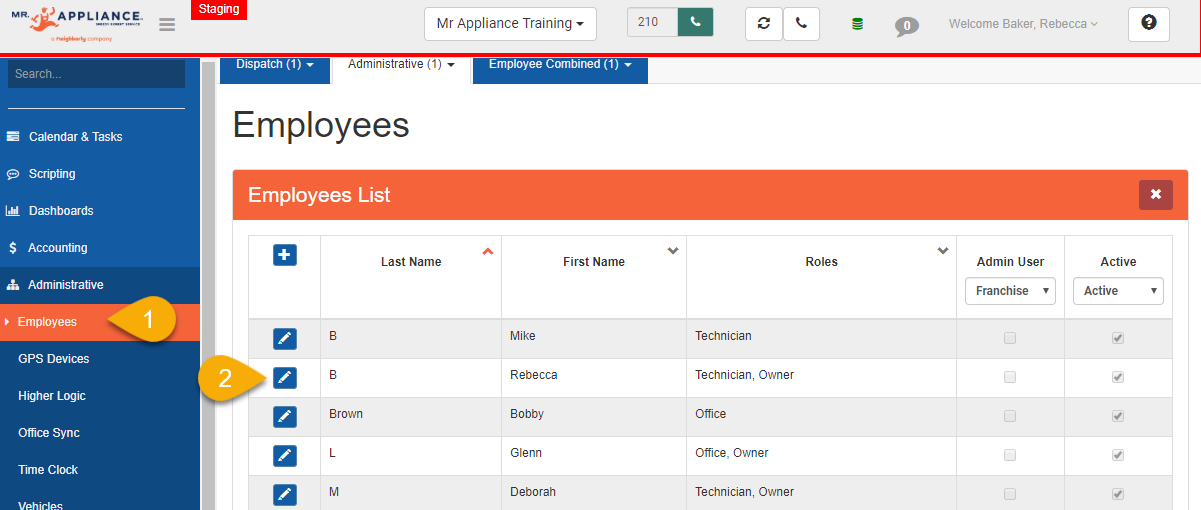Toggle Active checkbox for Rebecca B
The height and width of the screenshot is (510, 1201).
pyautogui.click(x=1118, y=377)
